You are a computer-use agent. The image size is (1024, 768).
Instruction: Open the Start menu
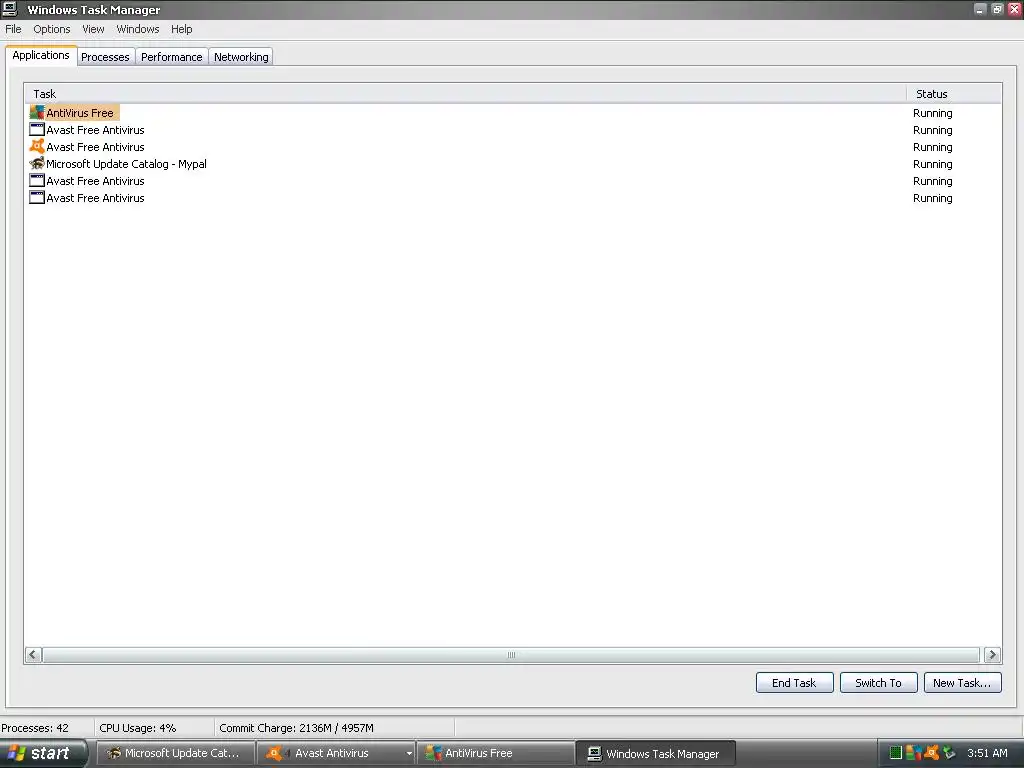42,753
